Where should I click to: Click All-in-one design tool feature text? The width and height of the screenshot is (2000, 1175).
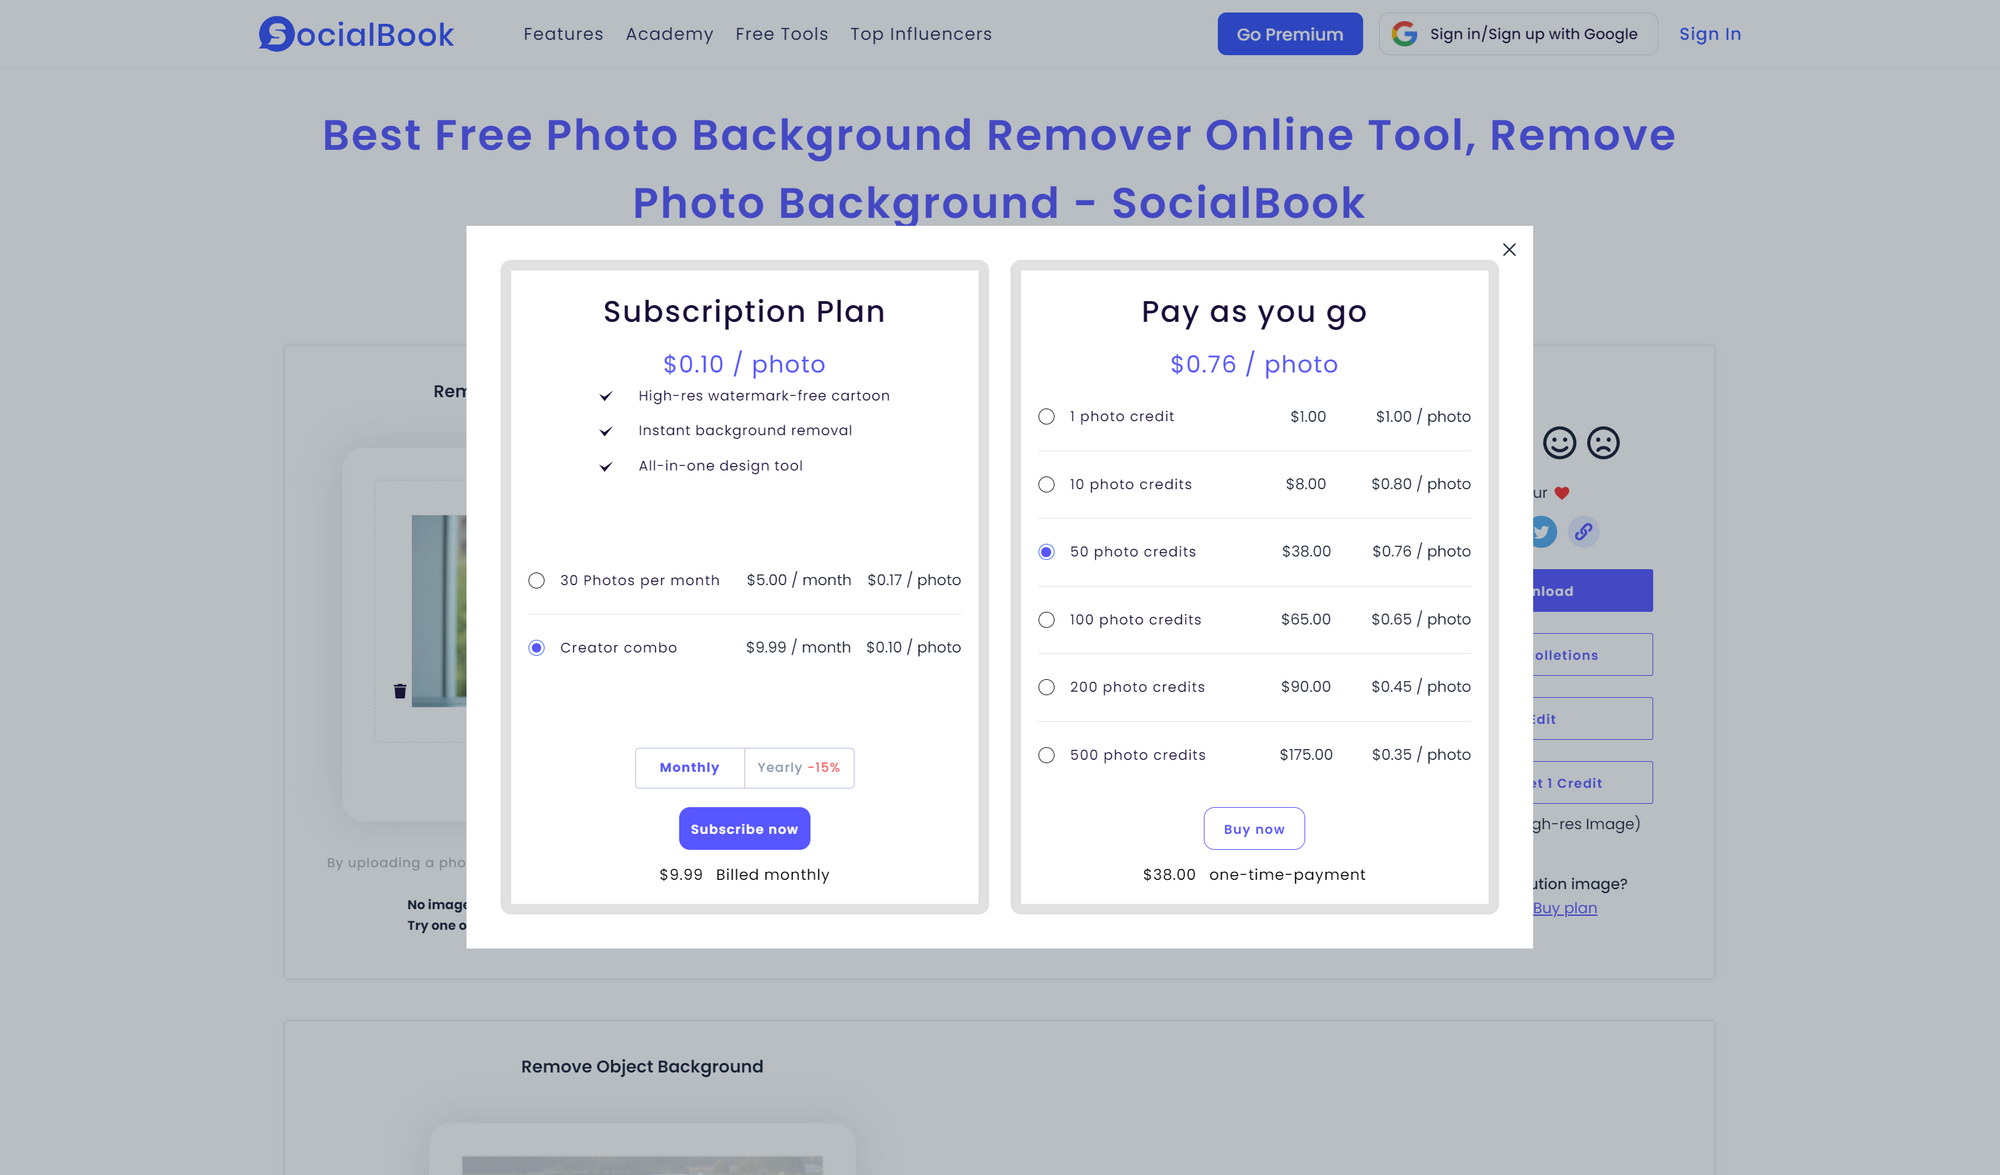pos(720,466)
